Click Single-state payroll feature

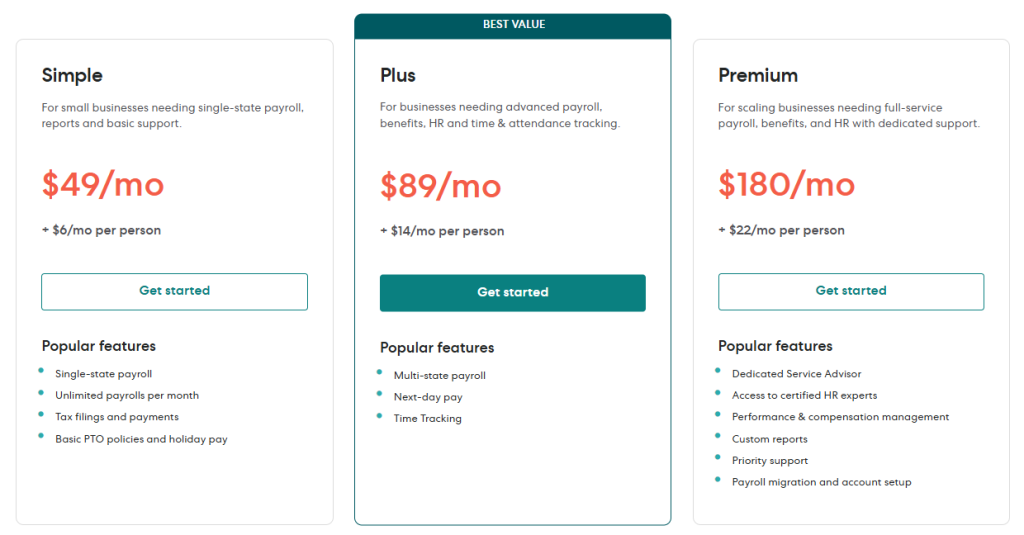coord(104,374)
